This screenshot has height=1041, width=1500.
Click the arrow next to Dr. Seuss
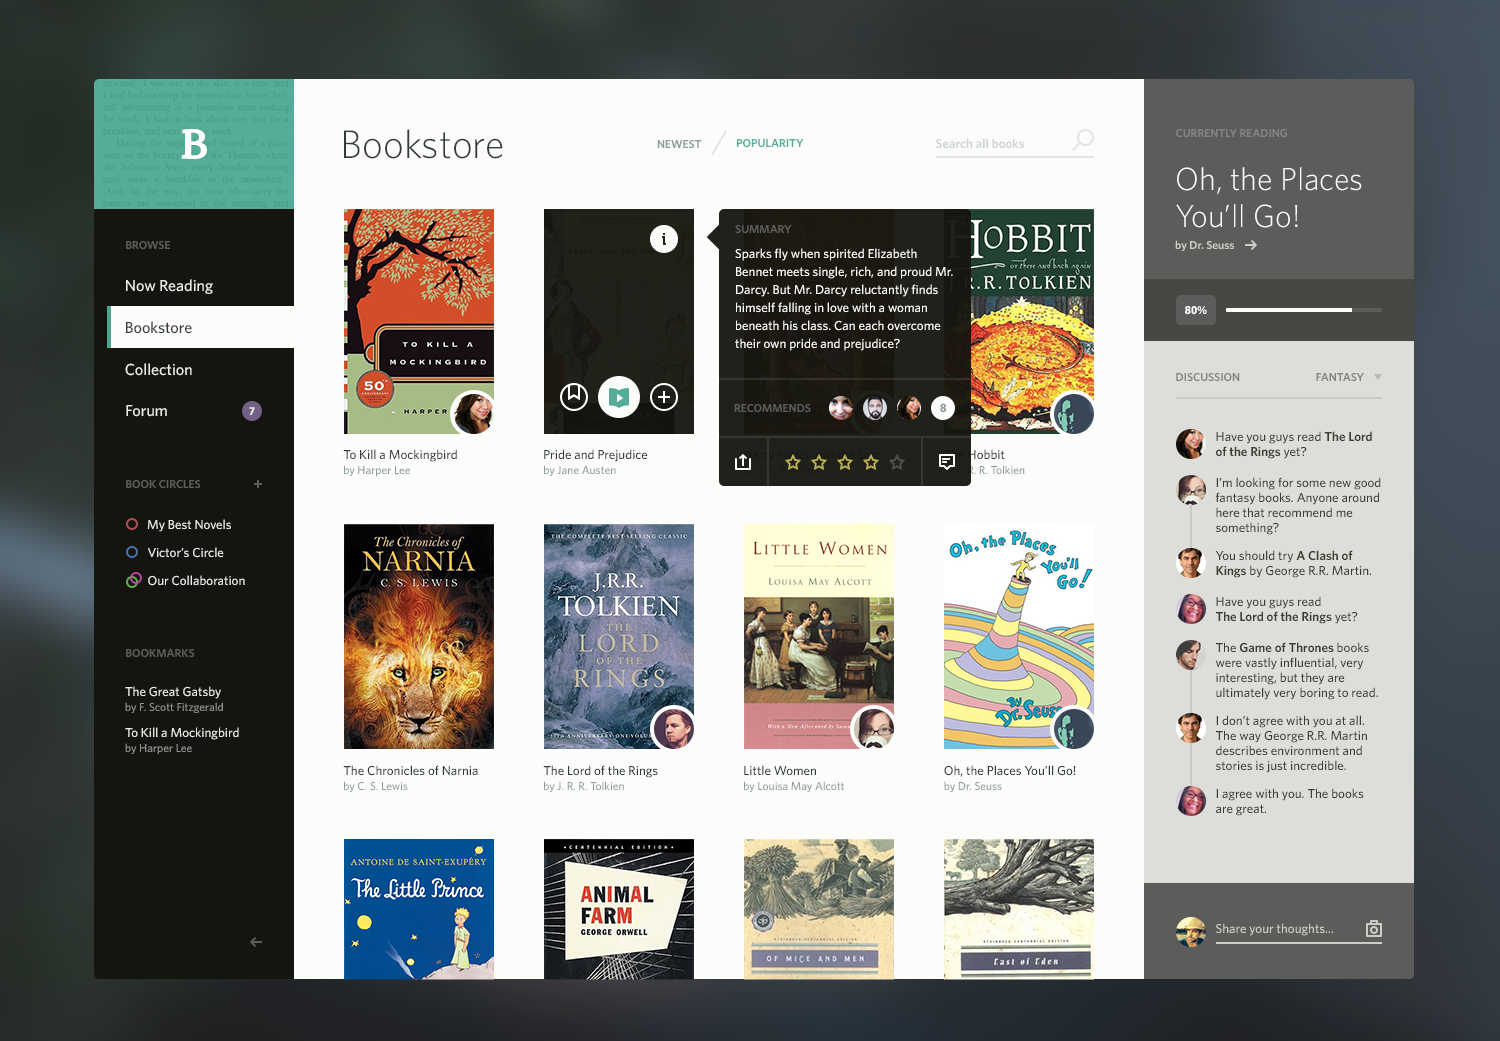pos(1251,245)
